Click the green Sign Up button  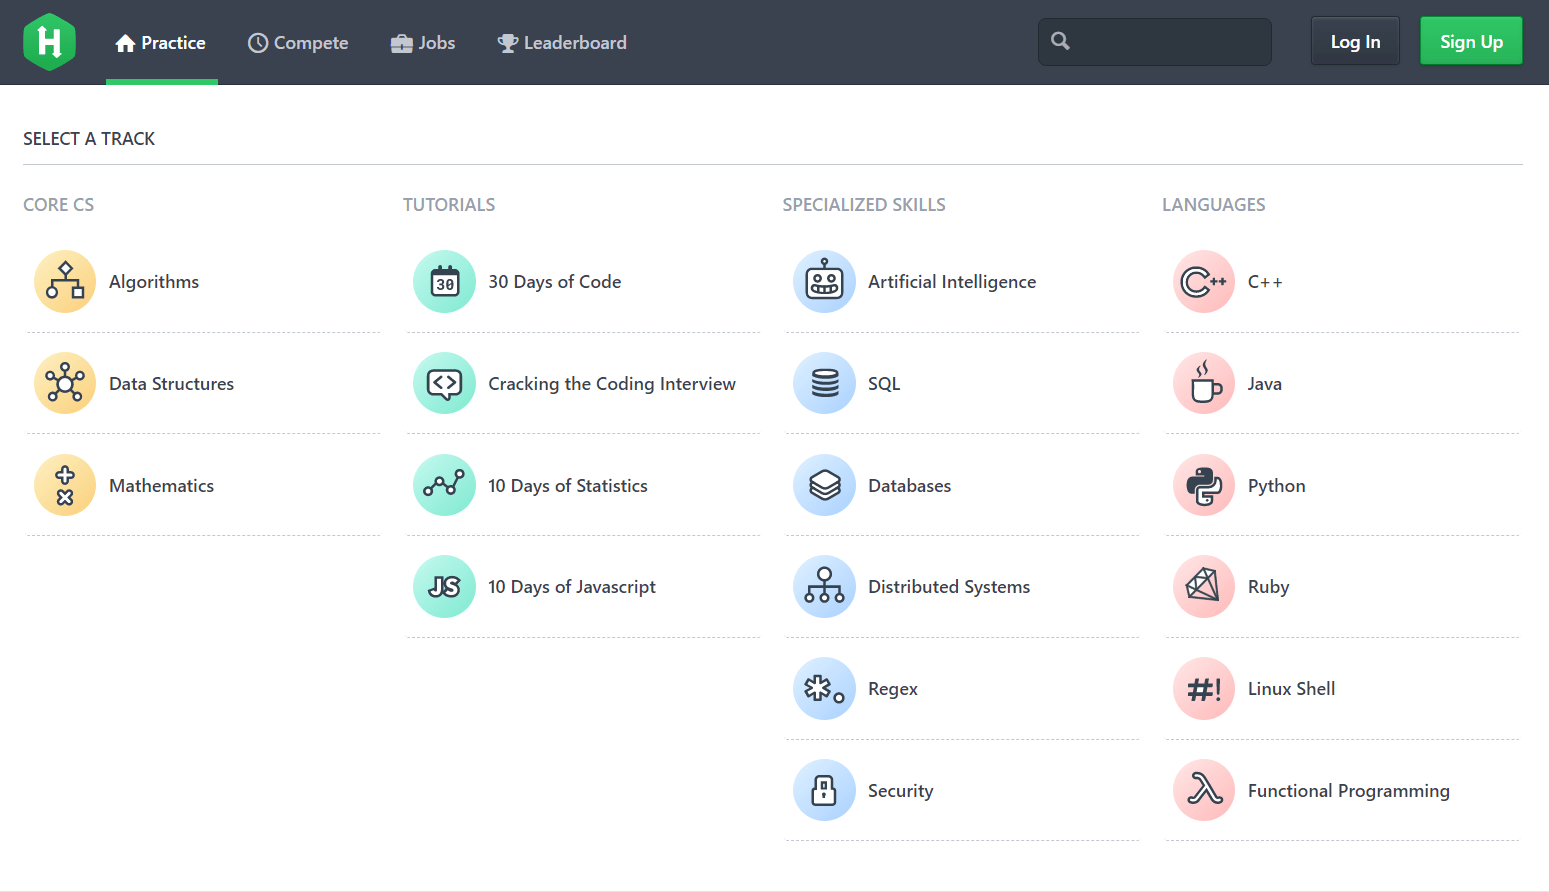1471,41
